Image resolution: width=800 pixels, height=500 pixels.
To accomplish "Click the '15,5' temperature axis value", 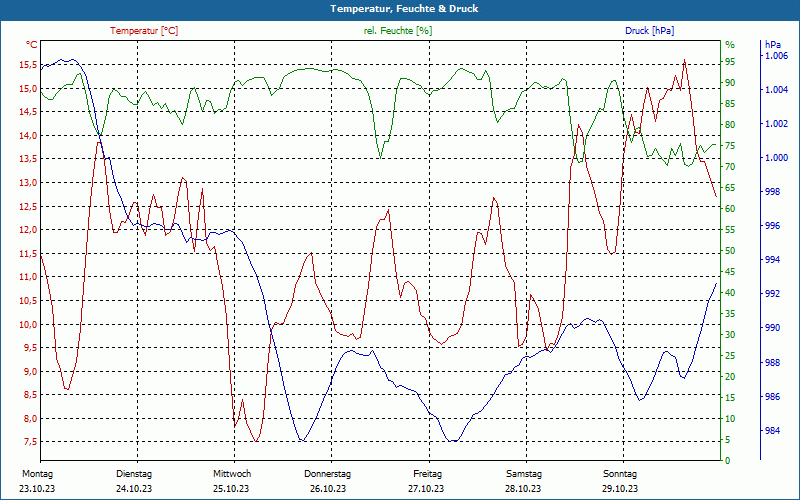I will (28, 65).
